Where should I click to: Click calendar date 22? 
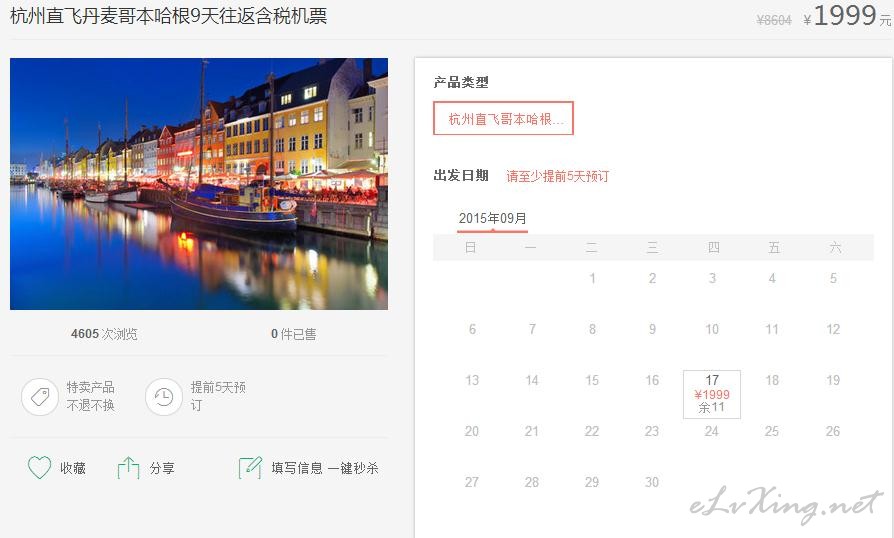coord(592,431)
